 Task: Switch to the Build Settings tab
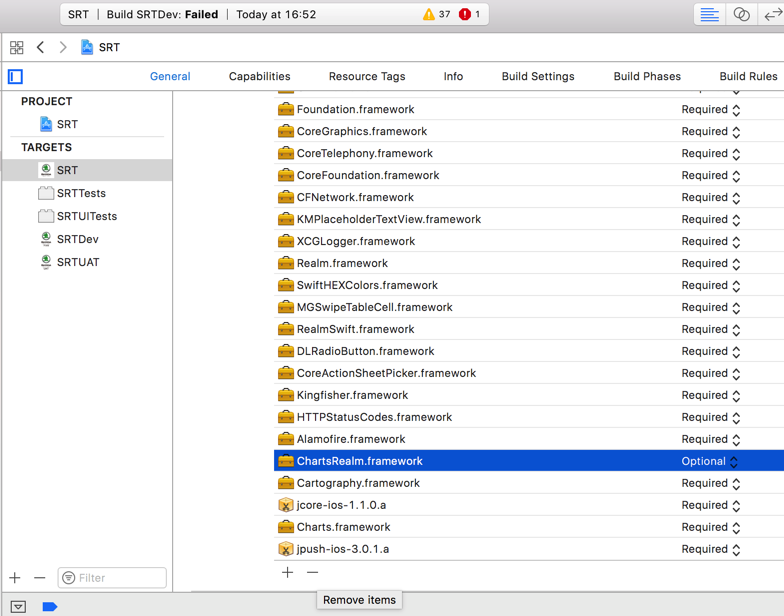pyautogui.click(x=538, y=76)
